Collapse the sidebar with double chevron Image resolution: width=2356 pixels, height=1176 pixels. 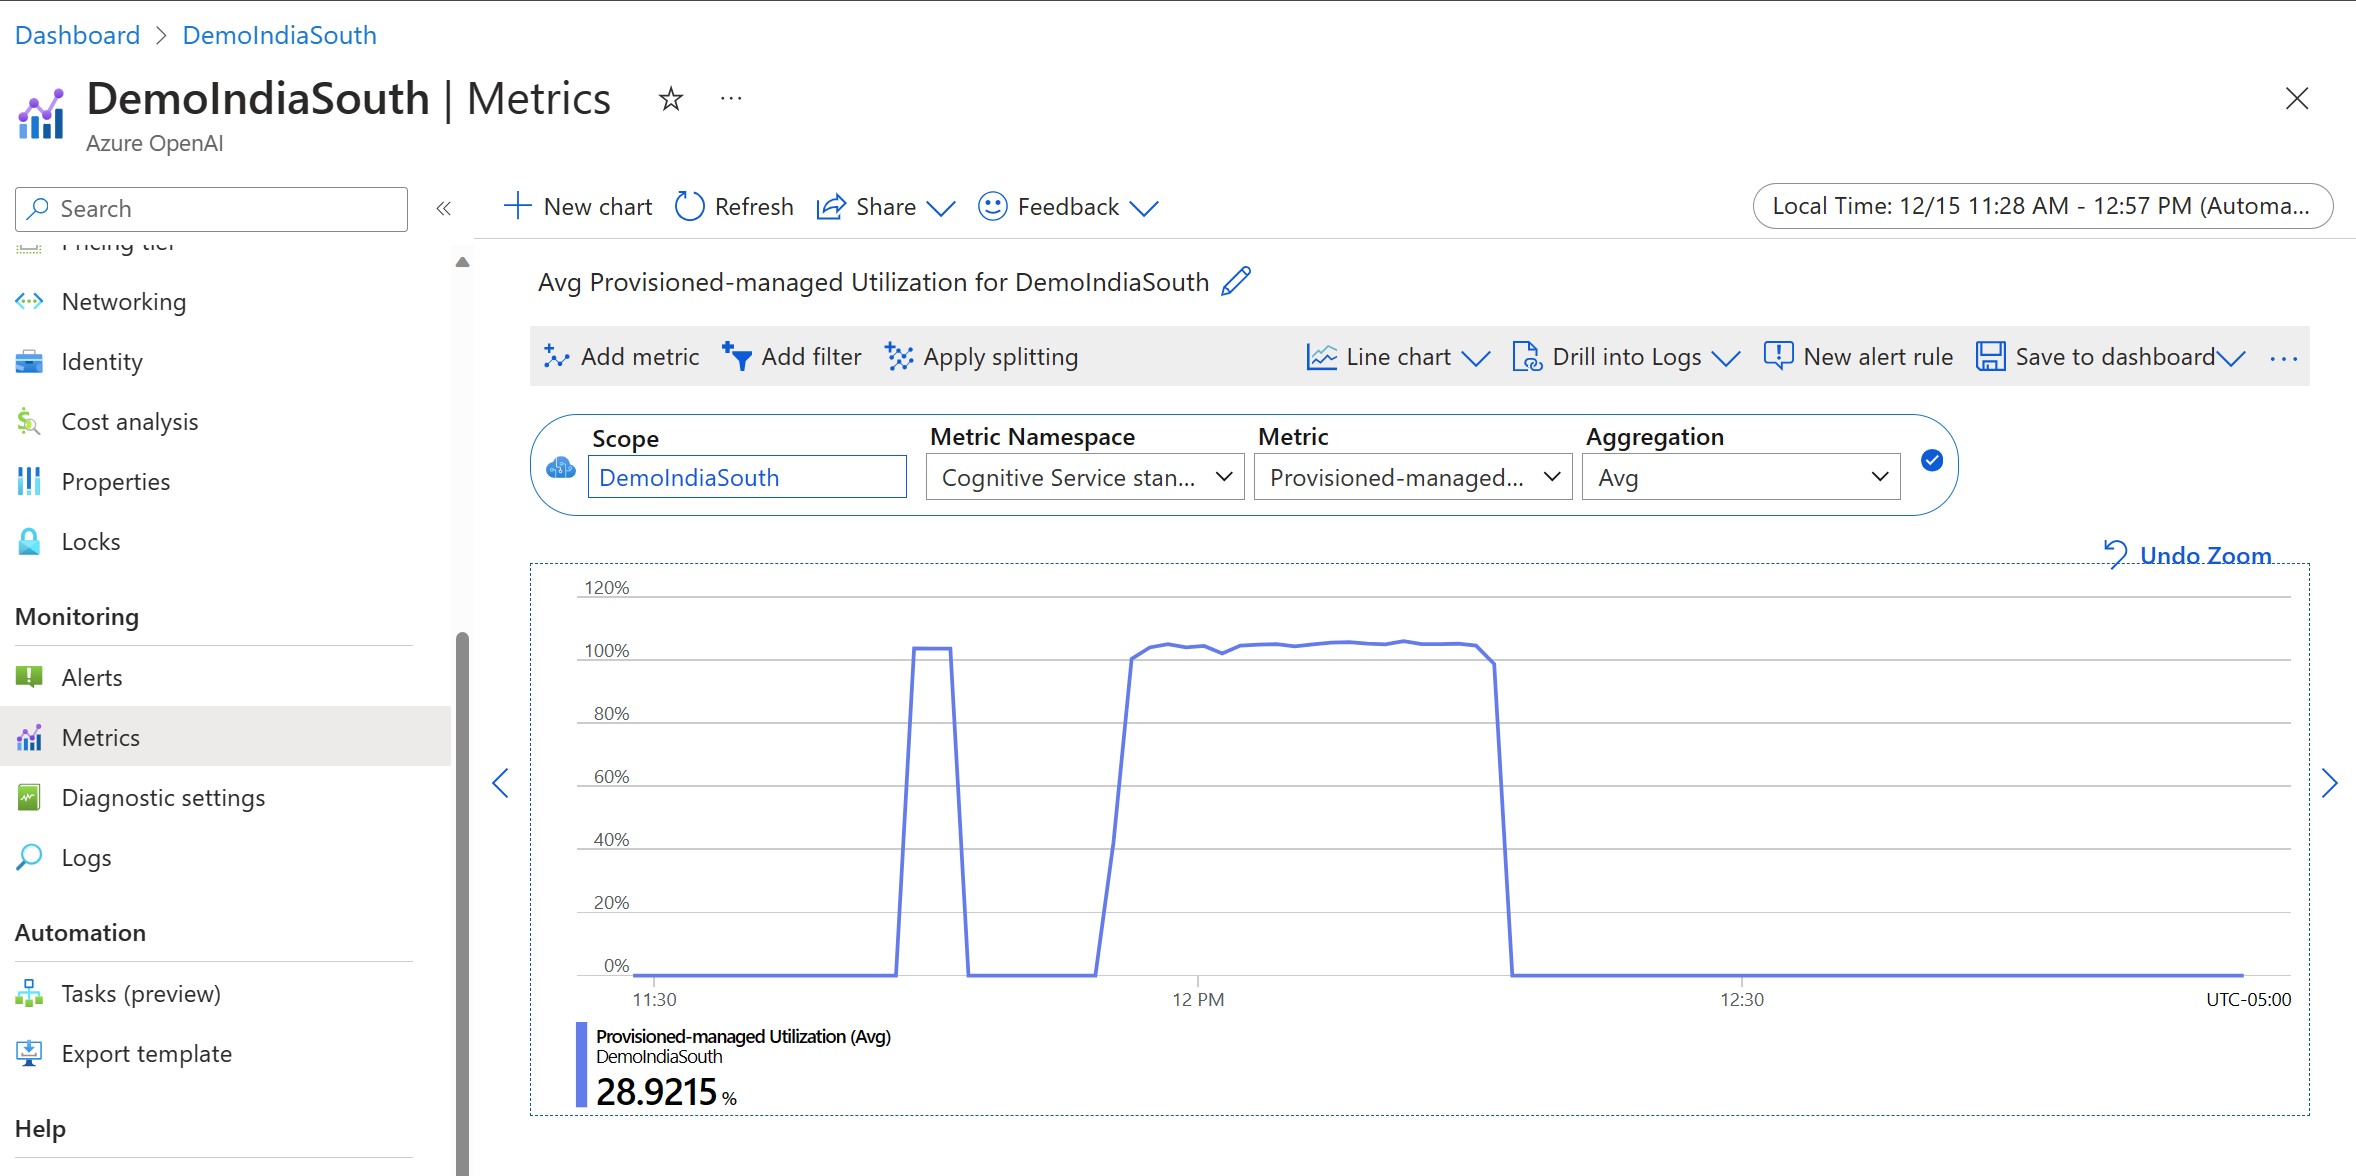[444, 208]
